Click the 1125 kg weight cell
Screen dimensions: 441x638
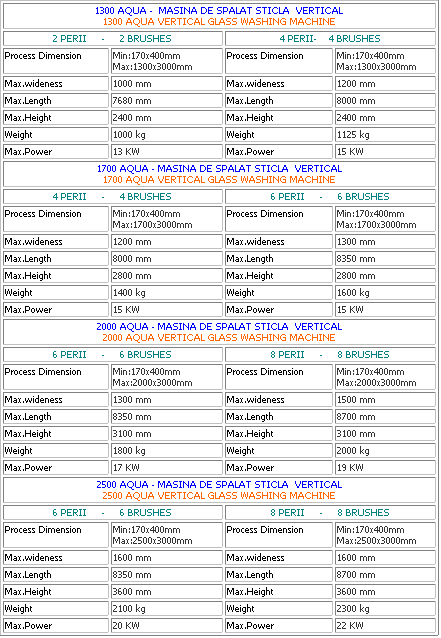click(385, 135)
